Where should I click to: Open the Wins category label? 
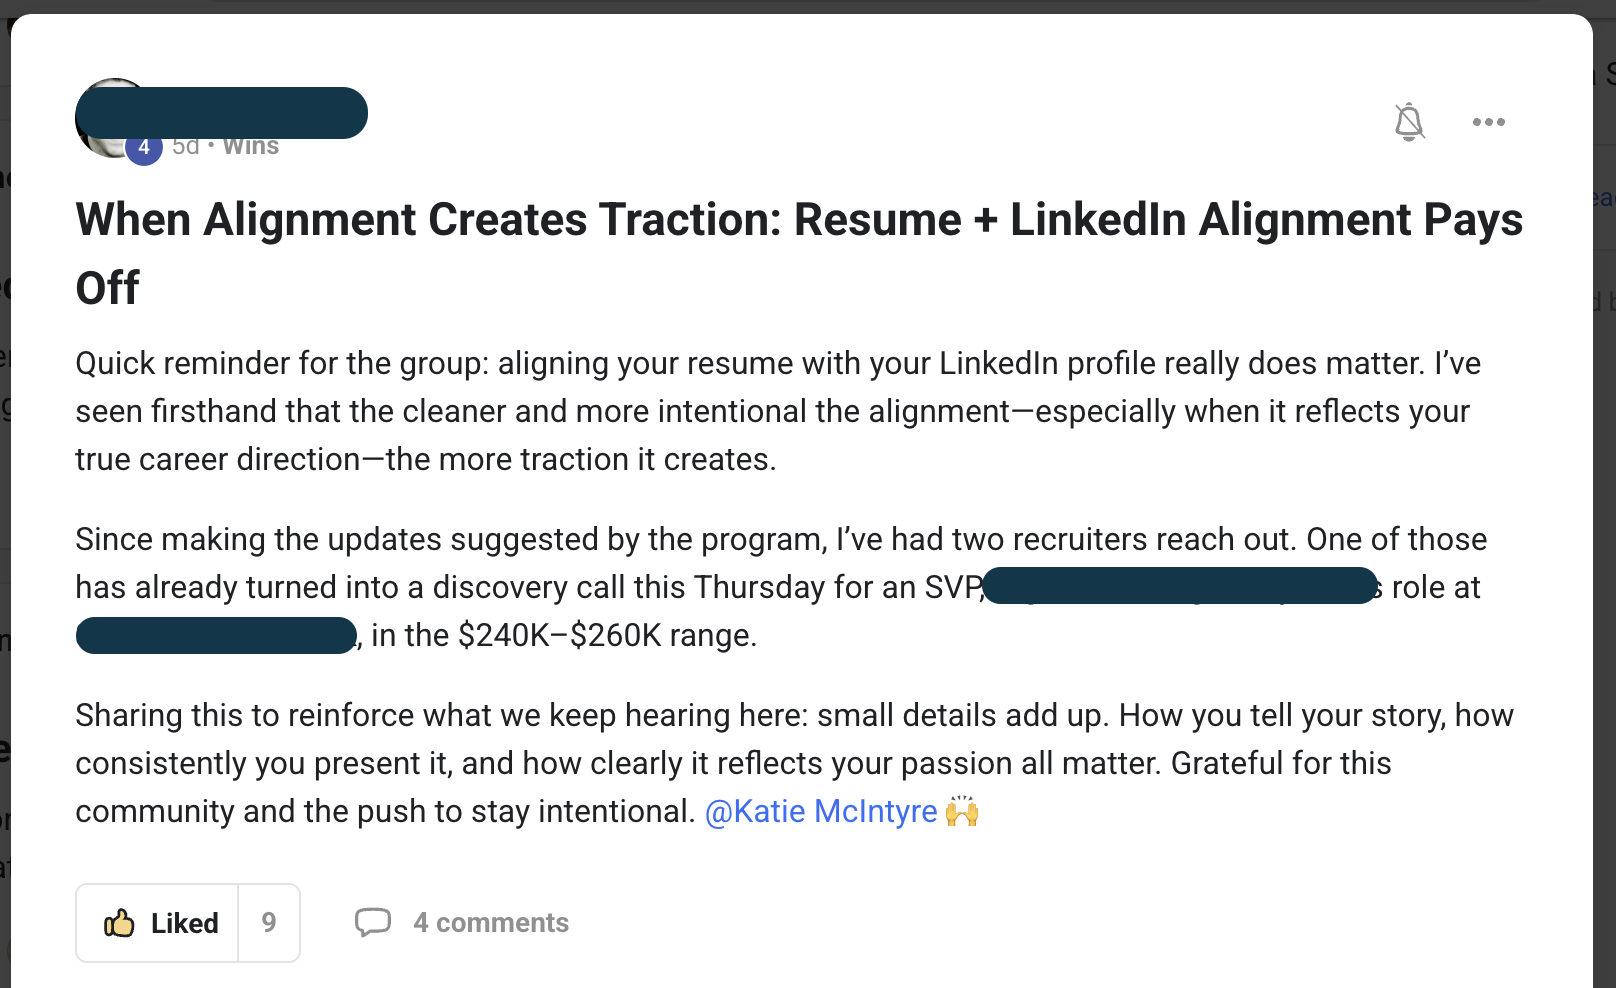[x=251, y=147]
